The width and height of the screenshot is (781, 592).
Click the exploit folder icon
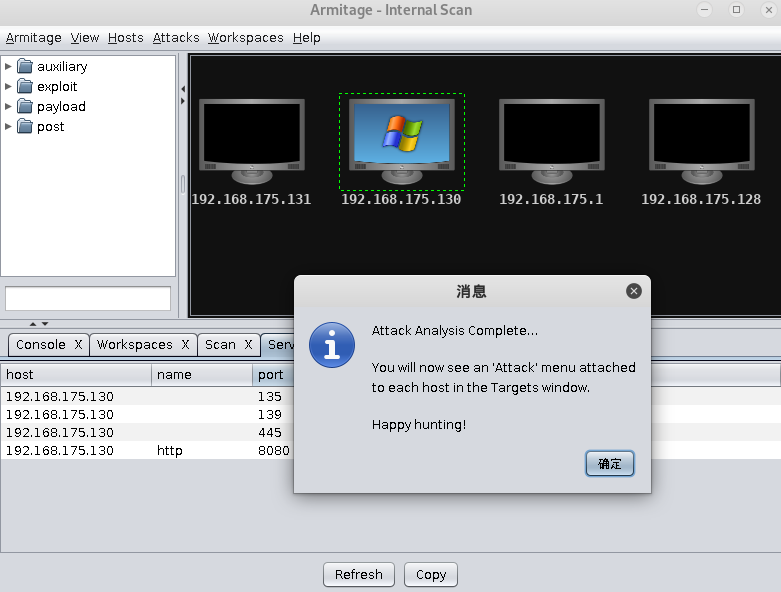[x=25, y=86]
